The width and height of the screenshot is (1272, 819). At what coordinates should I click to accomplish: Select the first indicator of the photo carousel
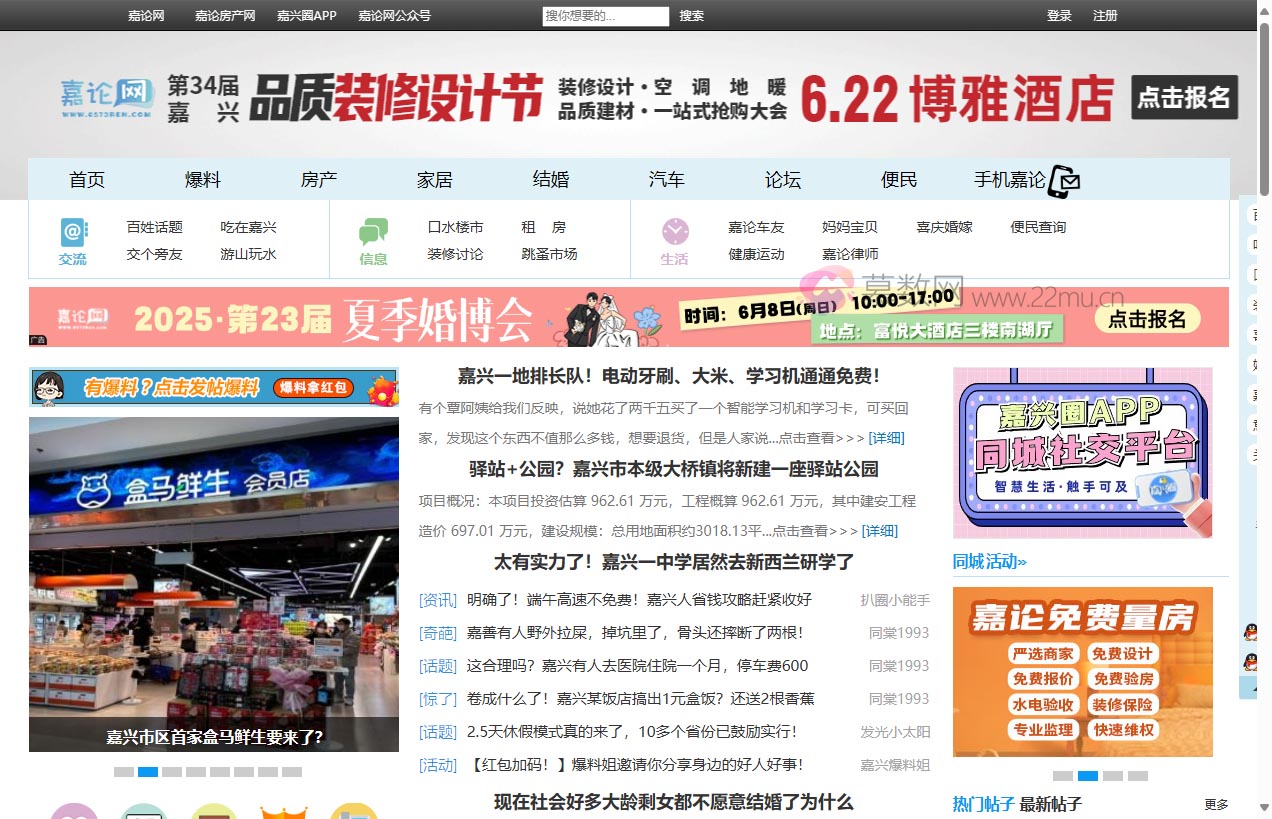[123, 772]
